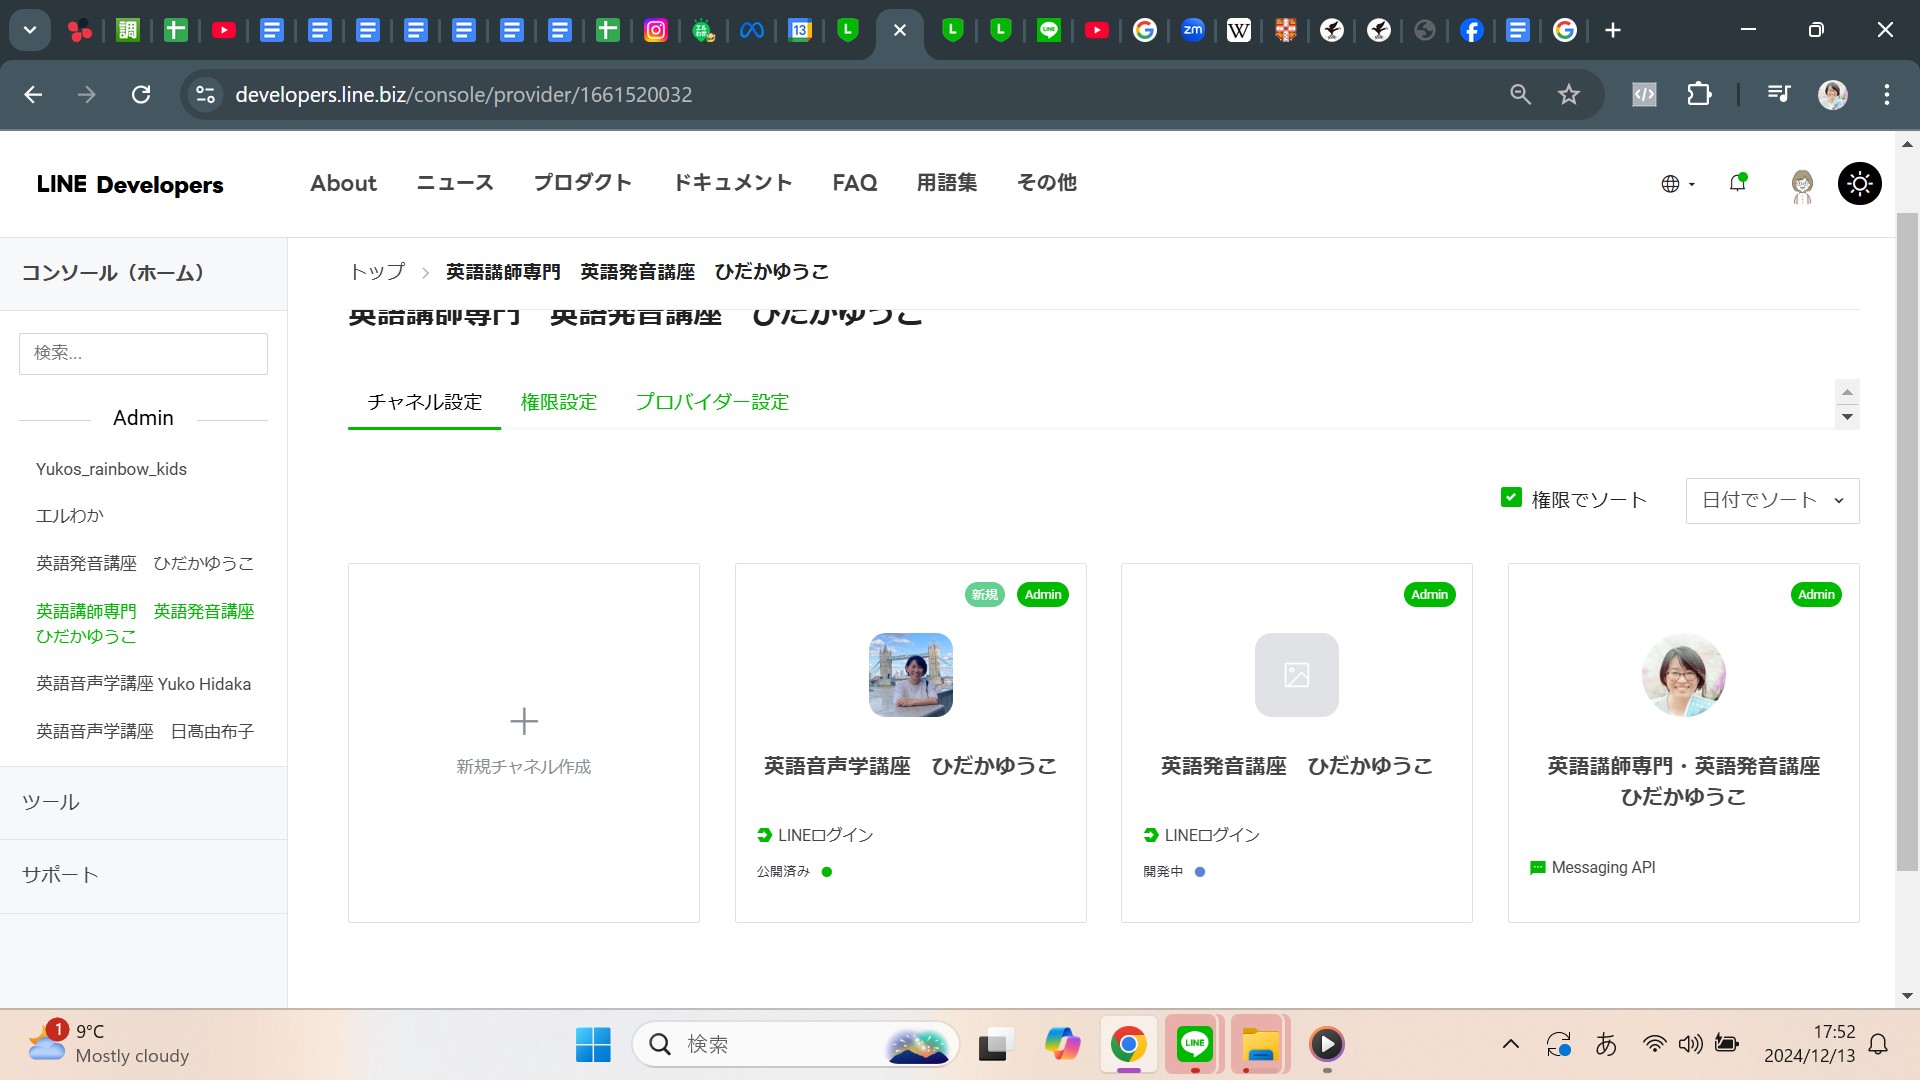Select 英語音声学講座 日高由布子 provider
This screenshot has width=1920, height=1080.
point(145,732)
